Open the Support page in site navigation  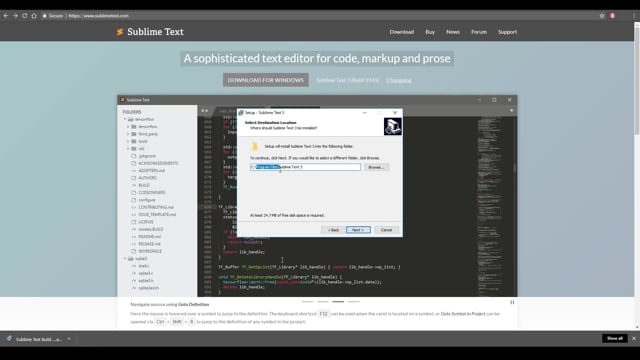507,32
